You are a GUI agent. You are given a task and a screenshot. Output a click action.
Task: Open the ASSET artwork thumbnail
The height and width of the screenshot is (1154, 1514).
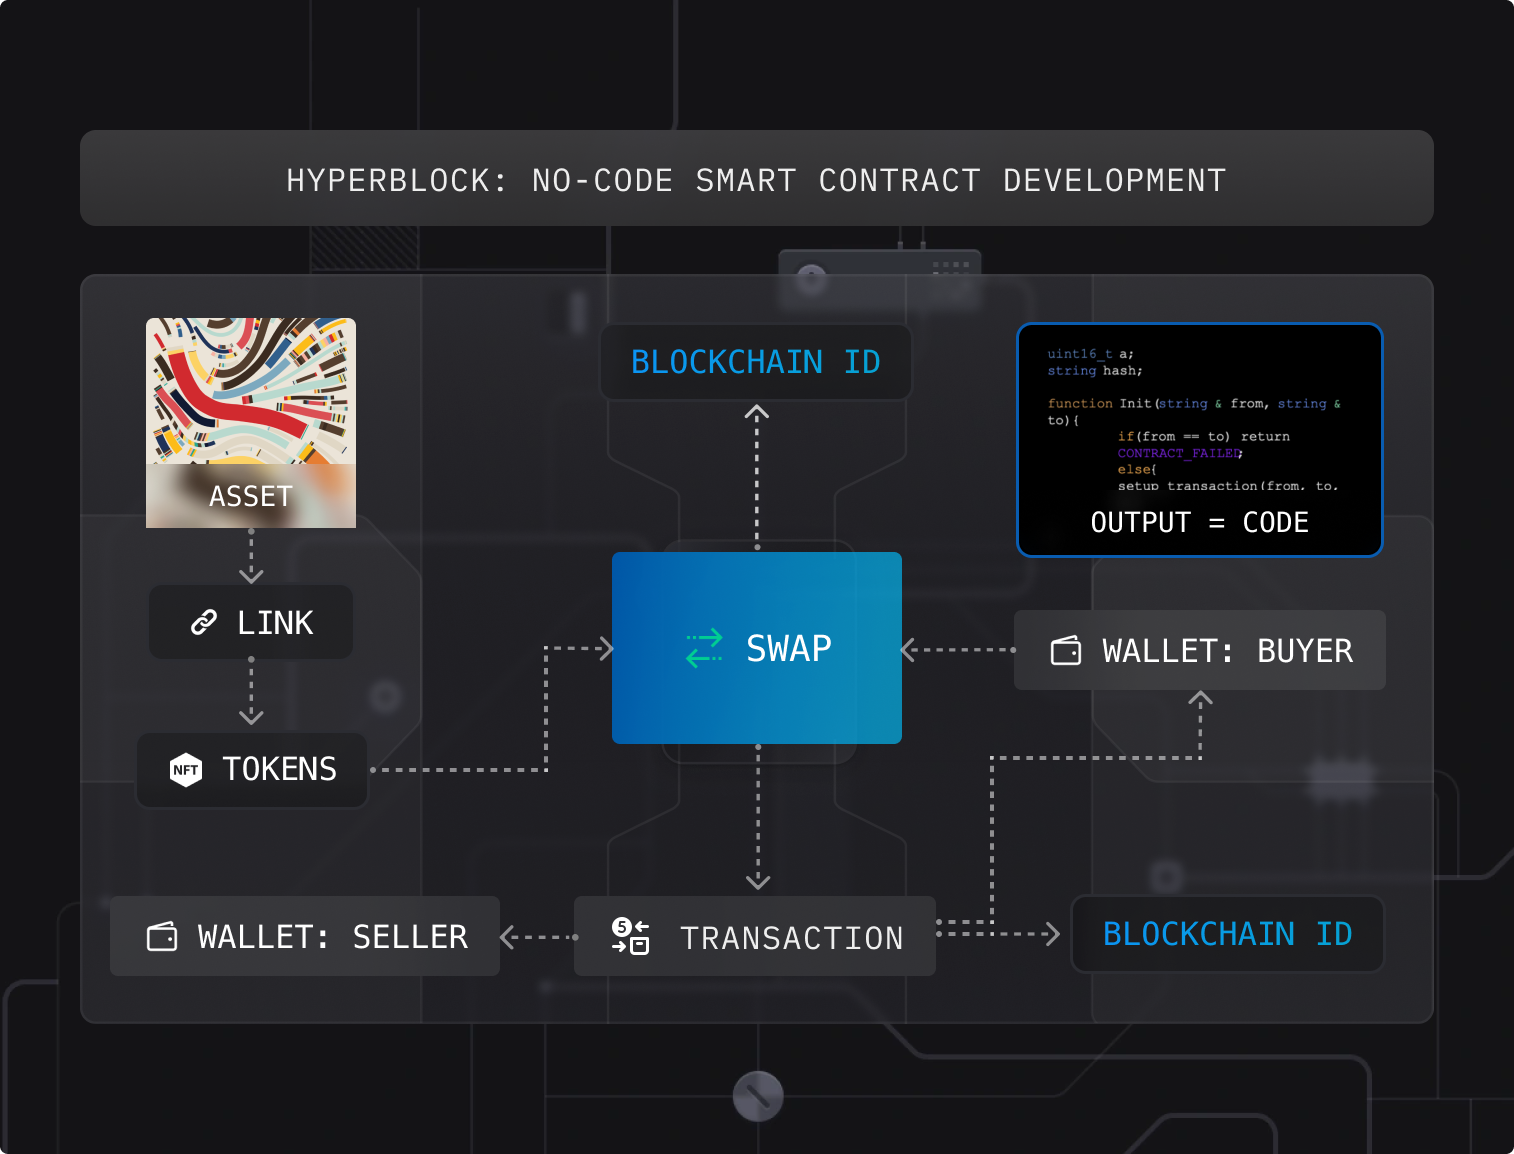click(251, 391)
